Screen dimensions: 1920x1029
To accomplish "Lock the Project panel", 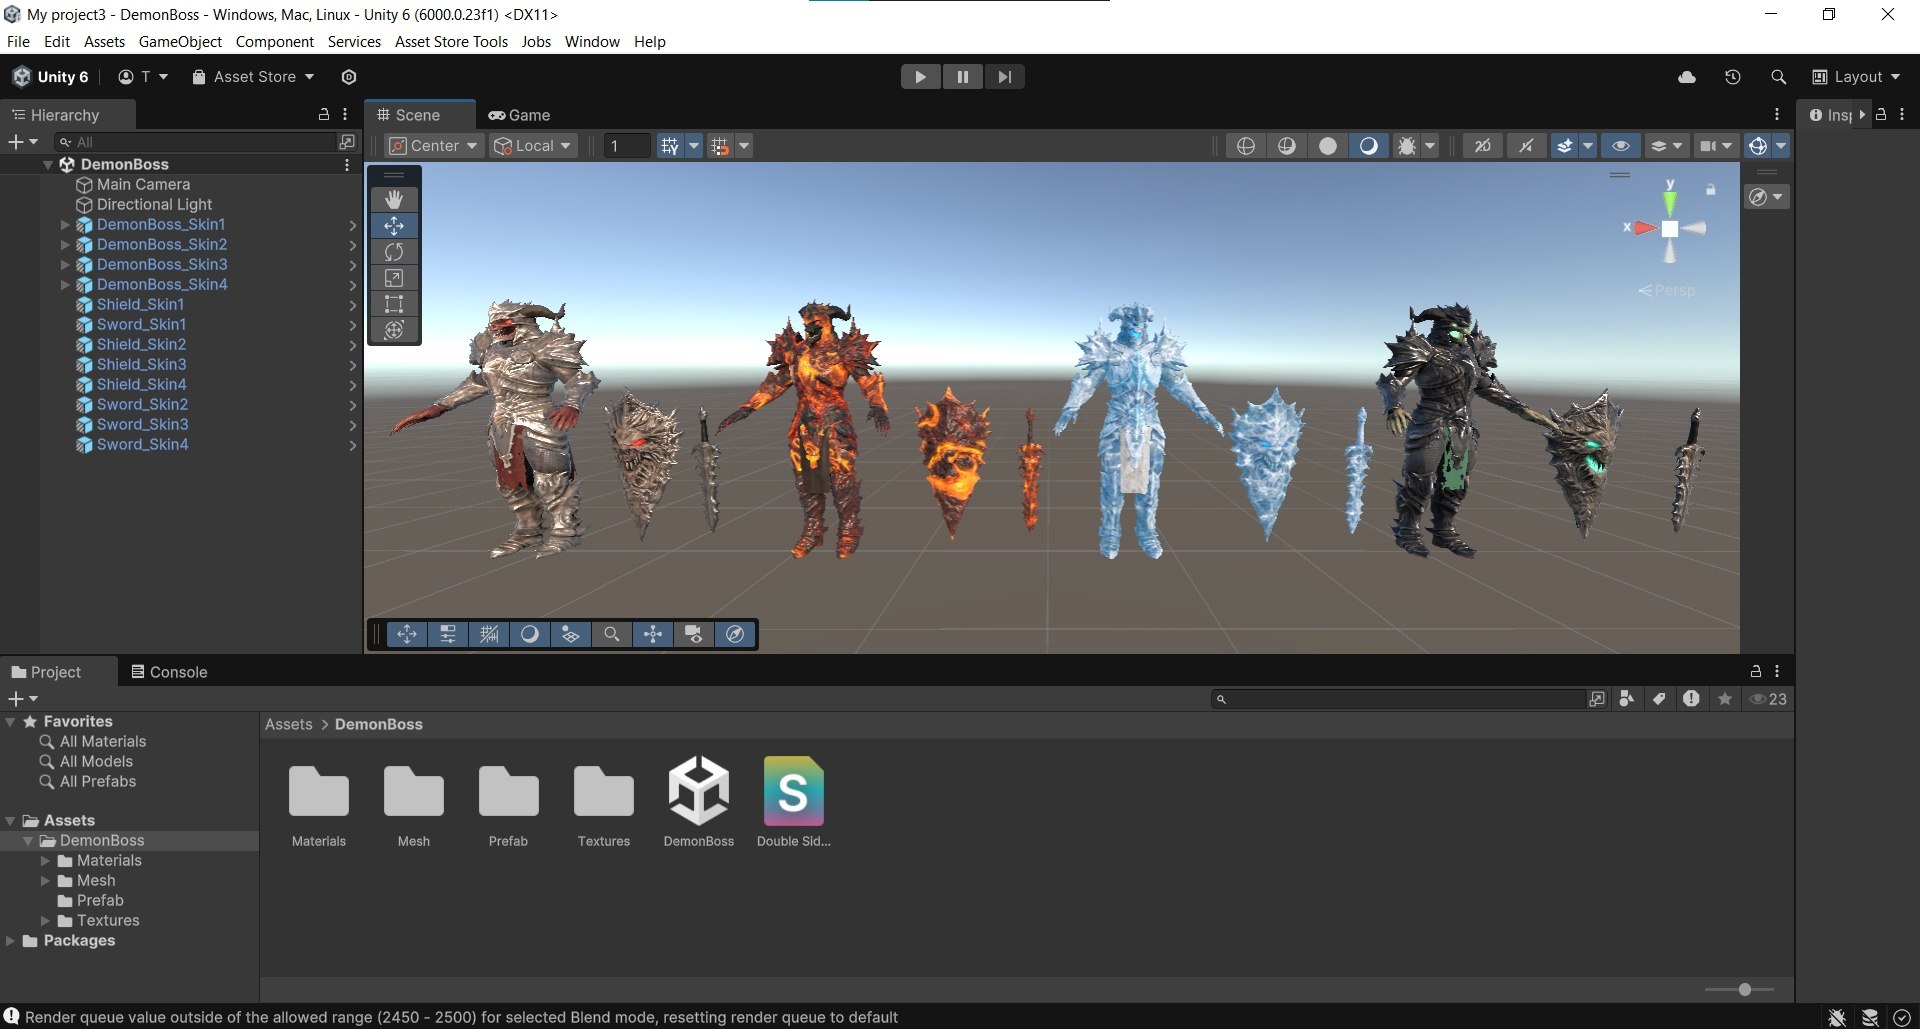I will coord(1755,671).
